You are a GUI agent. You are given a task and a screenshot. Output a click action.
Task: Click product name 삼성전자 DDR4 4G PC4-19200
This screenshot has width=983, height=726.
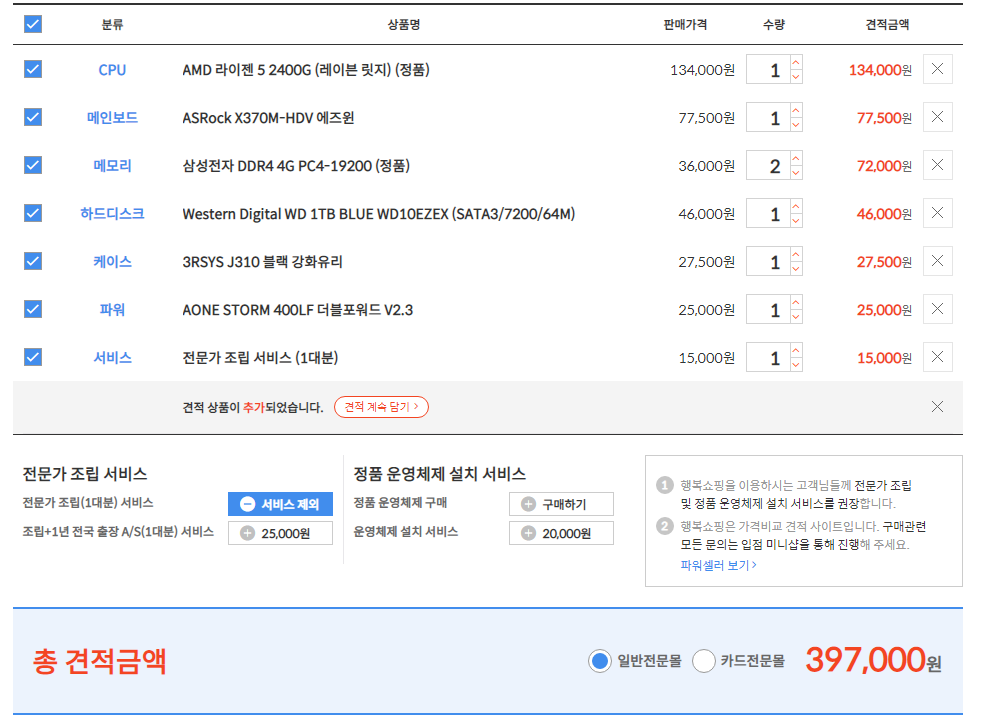pos(296,166)
